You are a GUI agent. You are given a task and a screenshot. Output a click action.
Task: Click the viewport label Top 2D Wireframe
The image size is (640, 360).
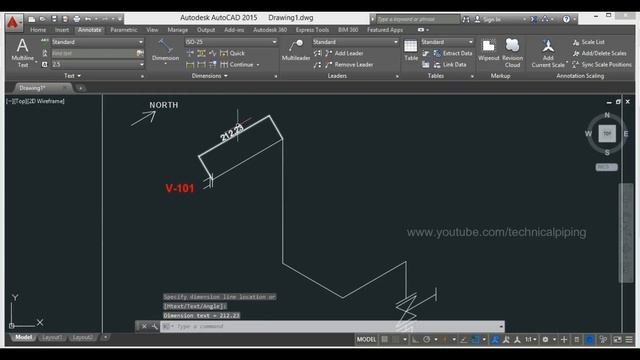(x=36, y=101)
